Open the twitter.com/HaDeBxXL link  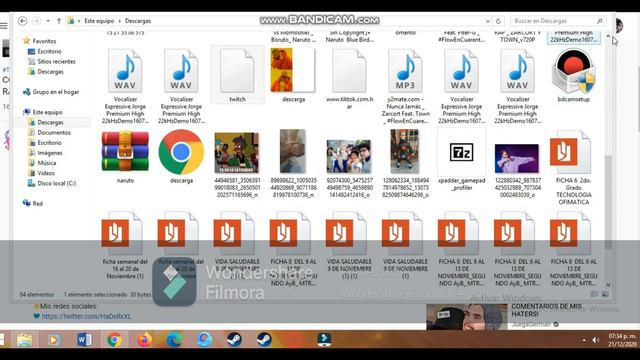tap(86, 316)
